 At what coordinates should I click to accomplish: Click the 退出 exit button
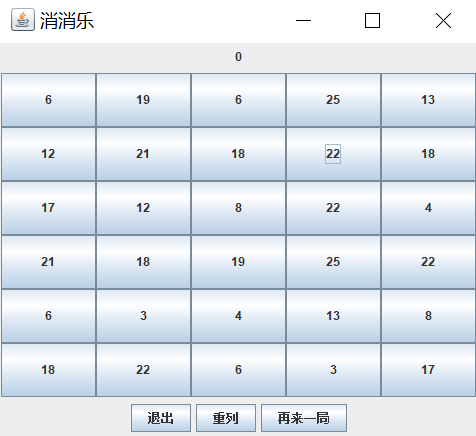pyautogui.click(x=161, y=418)
